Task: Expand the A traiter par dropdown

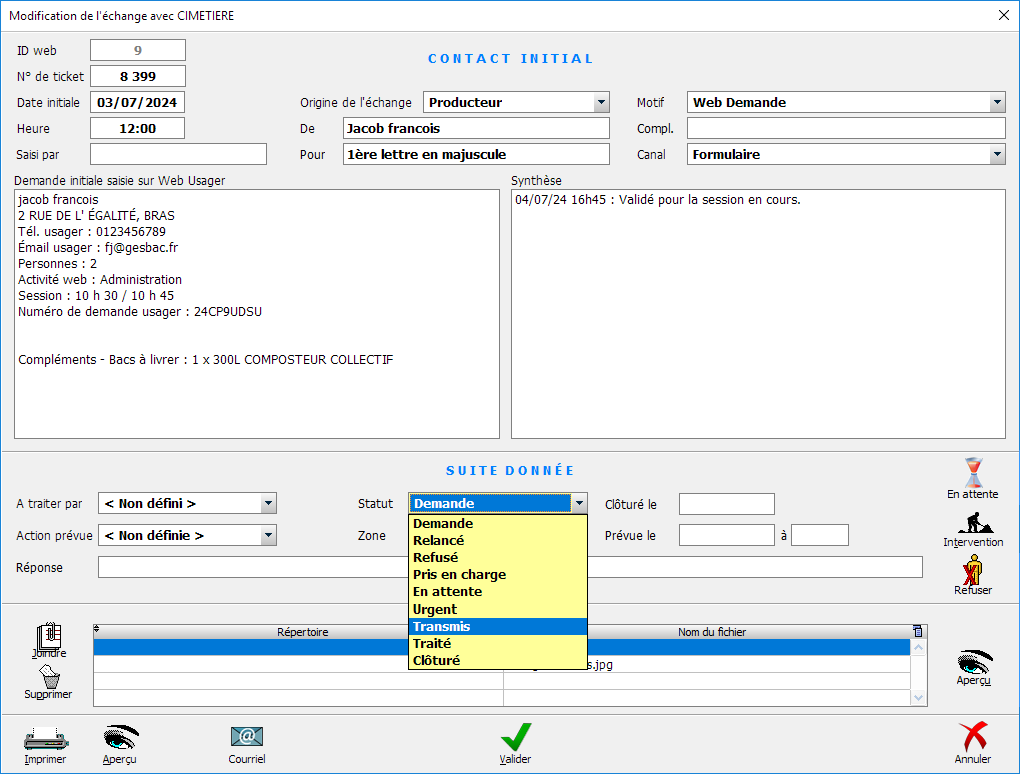Action: 267,504
